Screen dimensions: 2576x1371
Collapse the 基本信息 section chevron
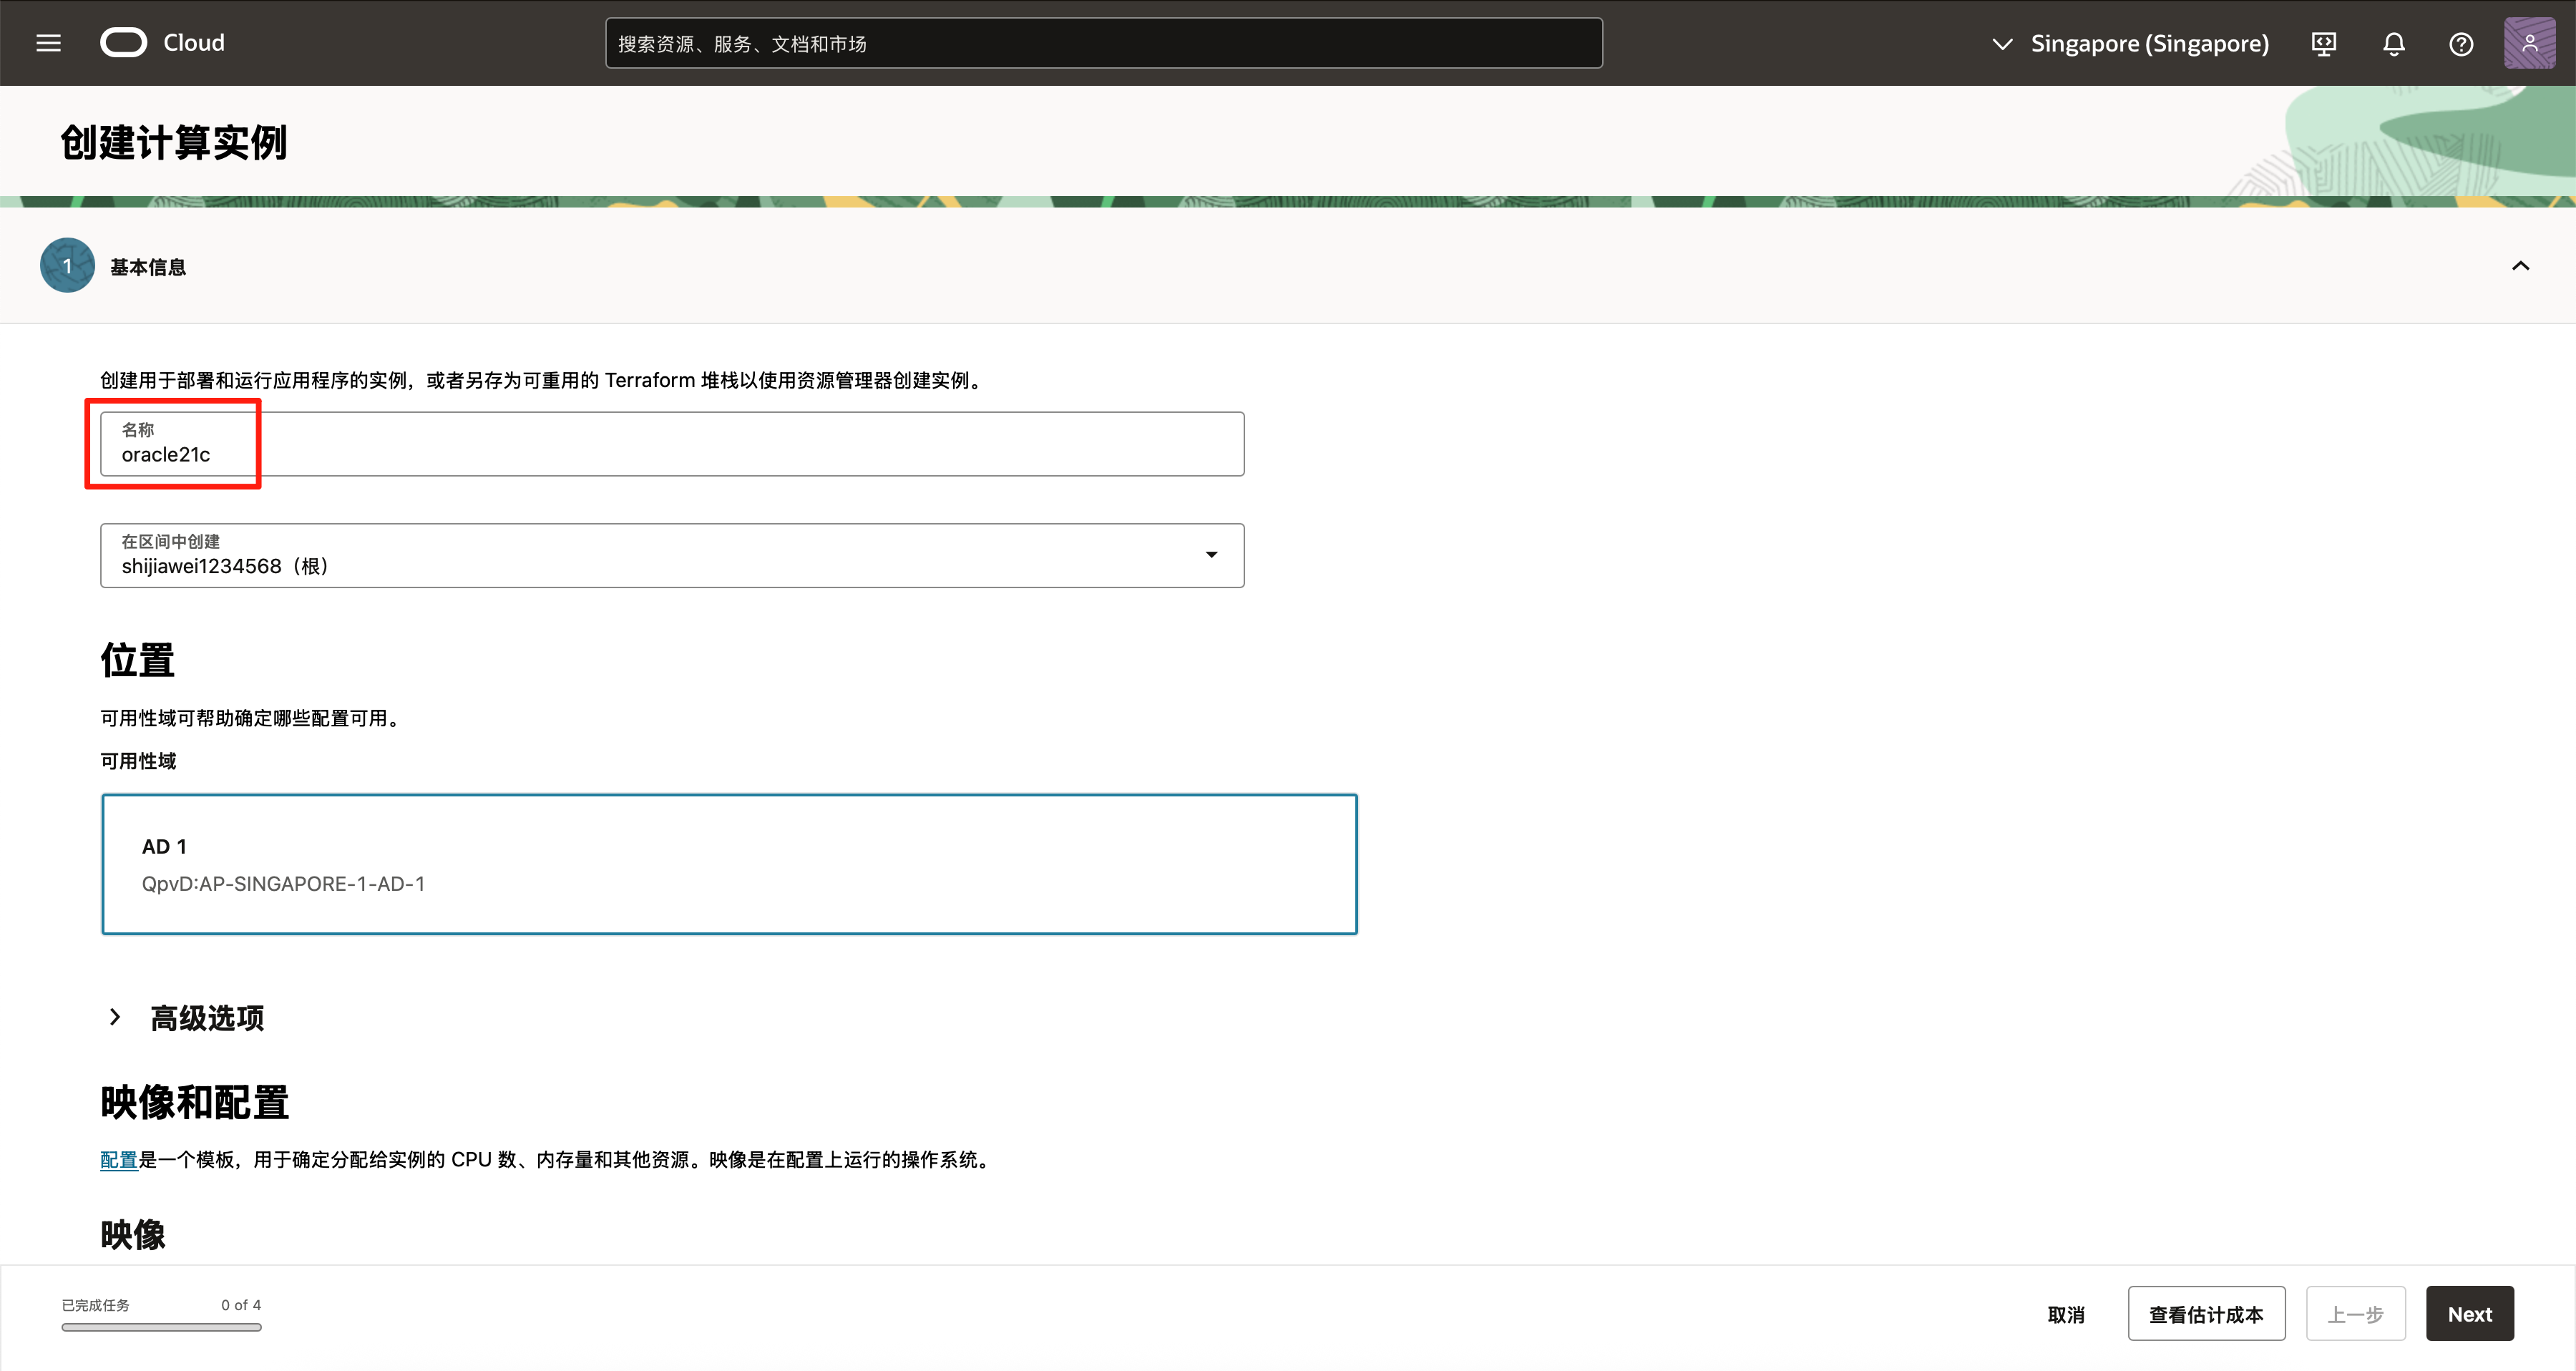[x=2520, y=266]
